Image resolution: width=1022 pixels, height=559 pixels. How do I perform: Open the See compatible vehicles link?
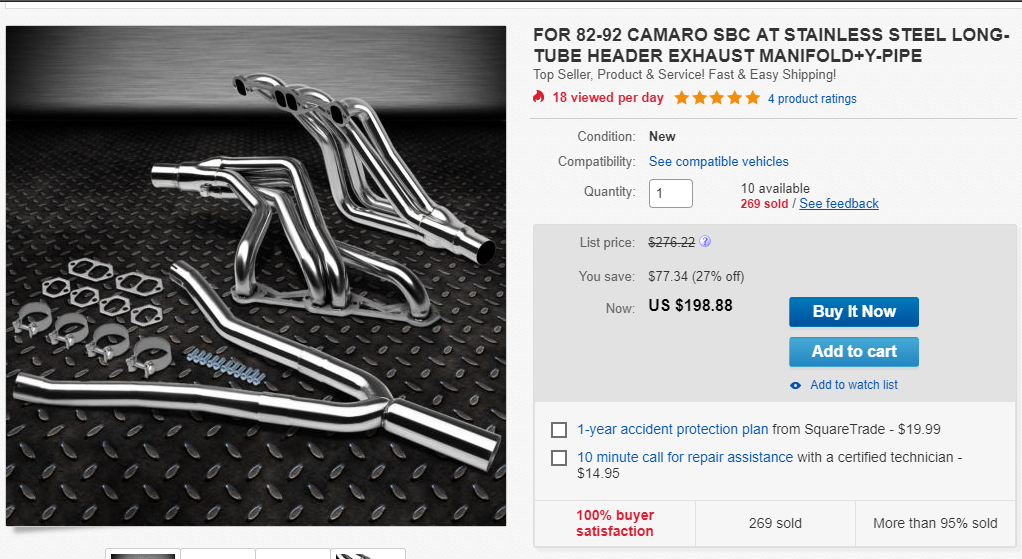pos(718,161)
